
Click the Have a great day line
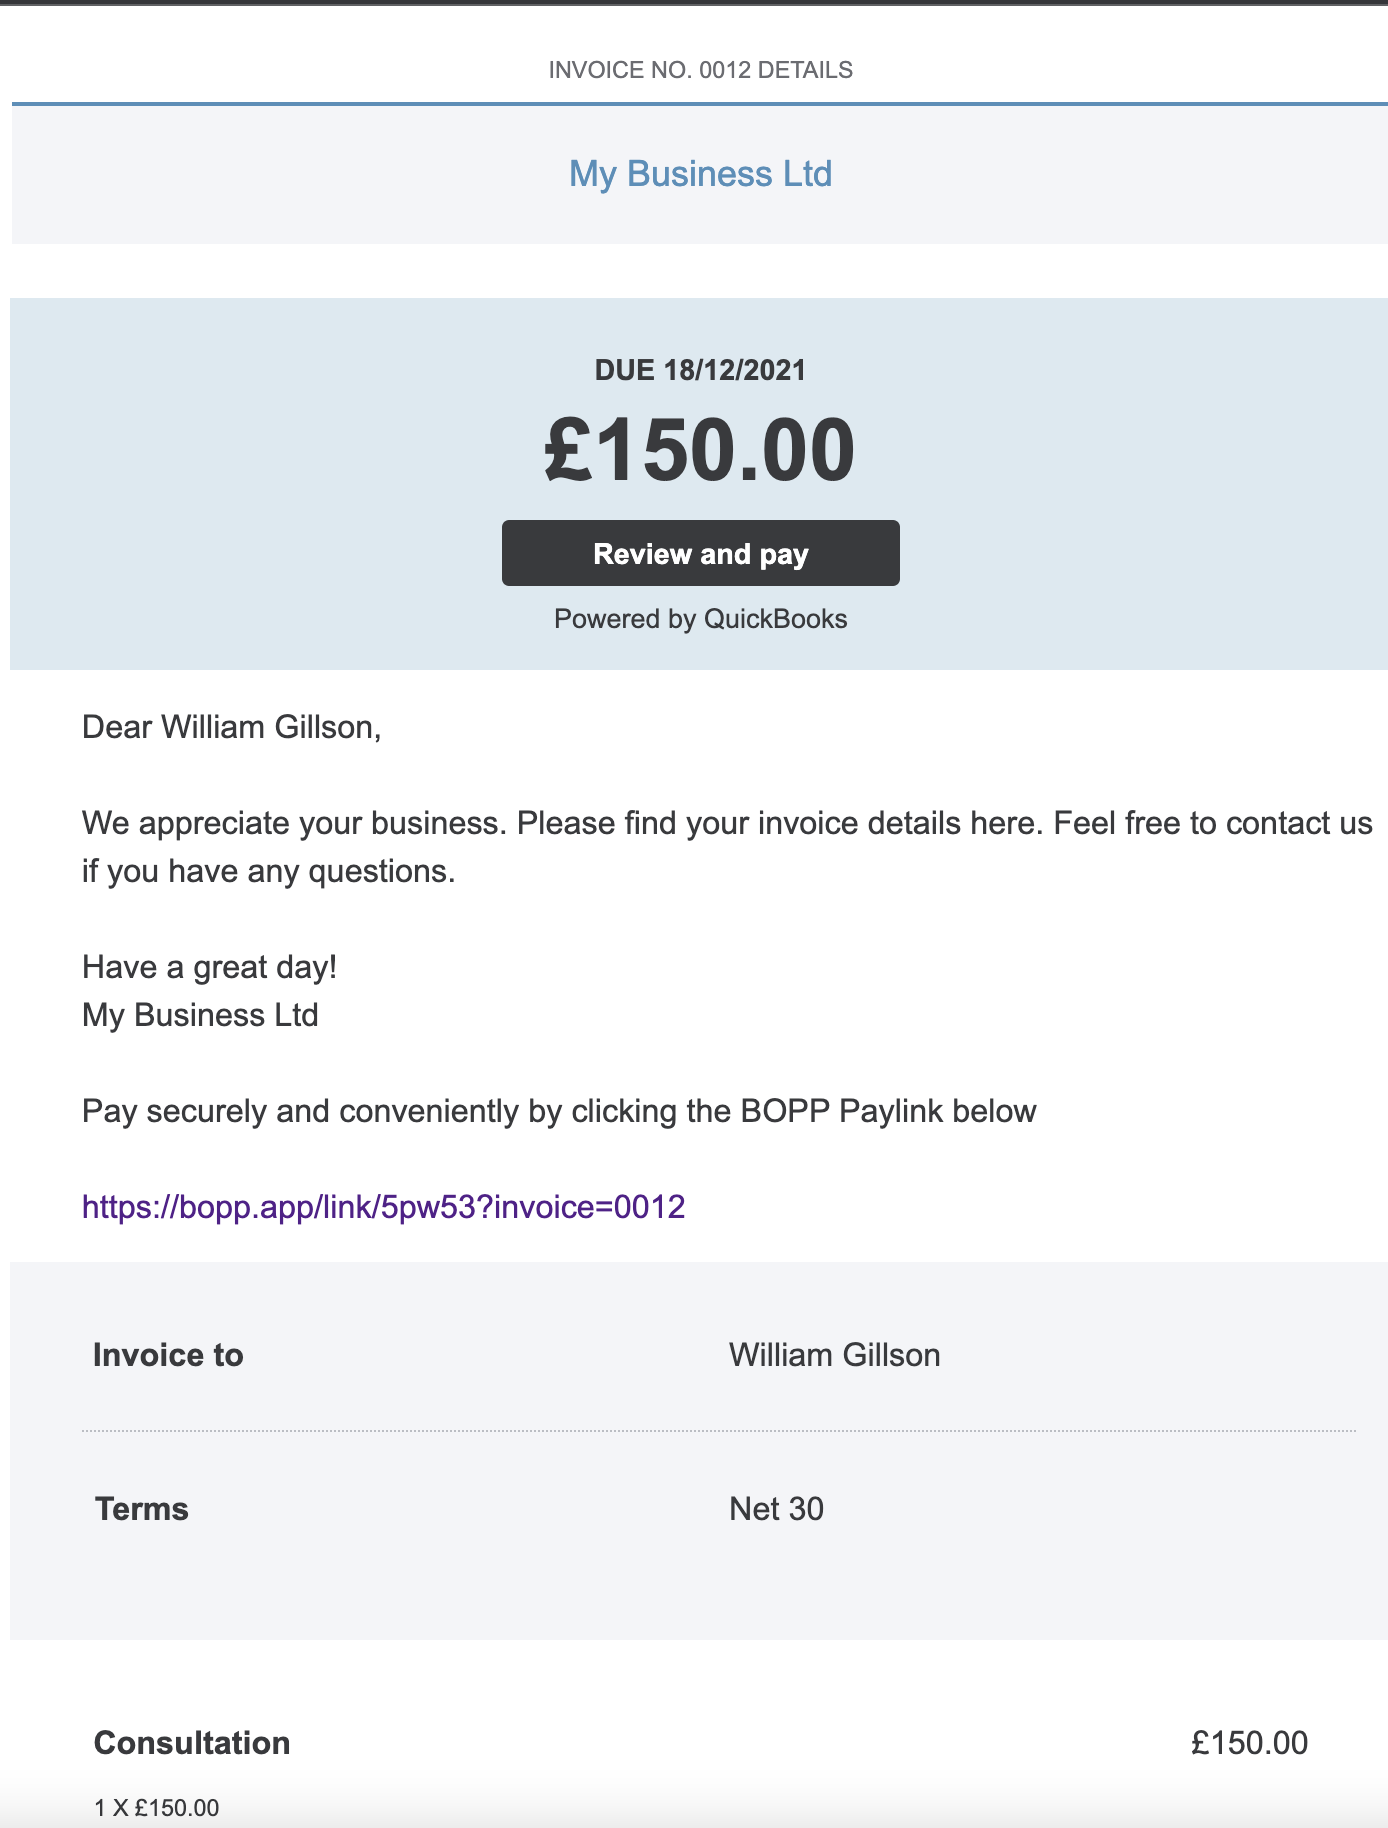point(209,967)
